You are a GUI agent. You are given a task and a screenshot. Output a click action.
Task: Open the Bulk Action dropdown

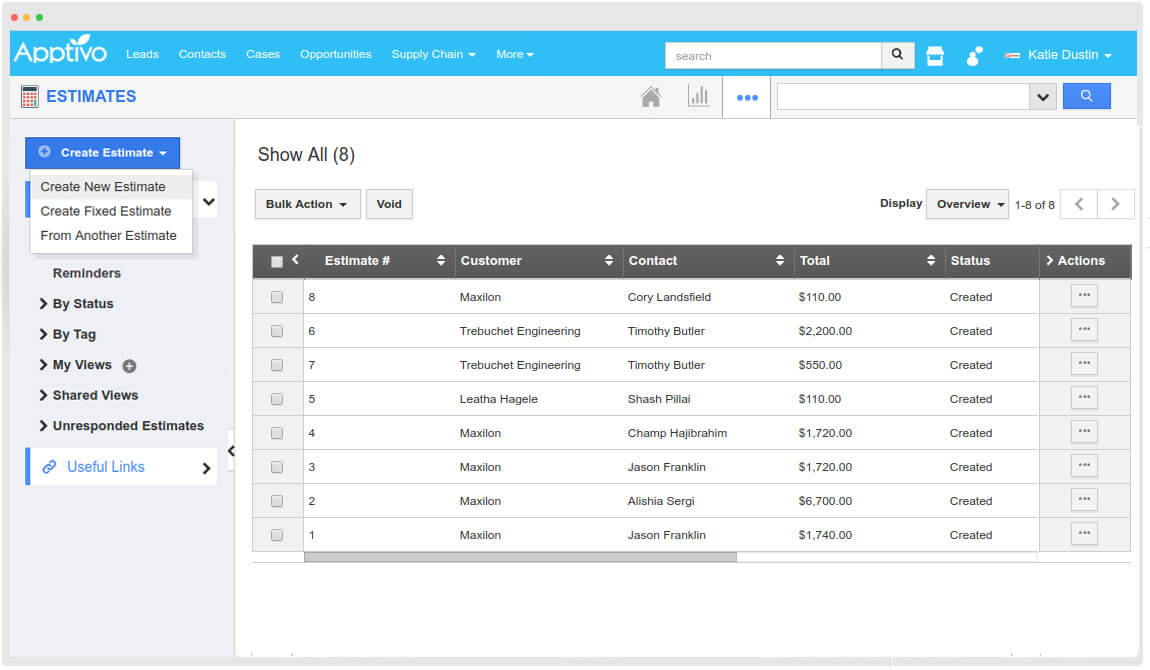(x=306, y=204)
